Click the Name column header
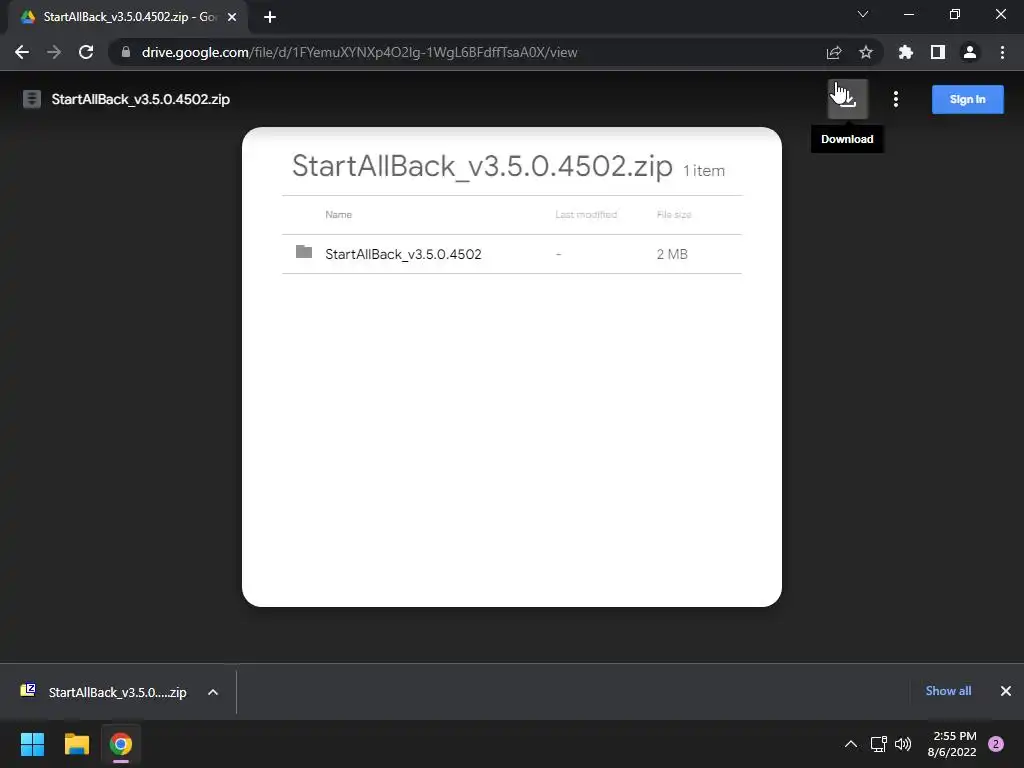Image resolution: width=1024 pixels, height=768 pixels. click(x=338, y=214)
